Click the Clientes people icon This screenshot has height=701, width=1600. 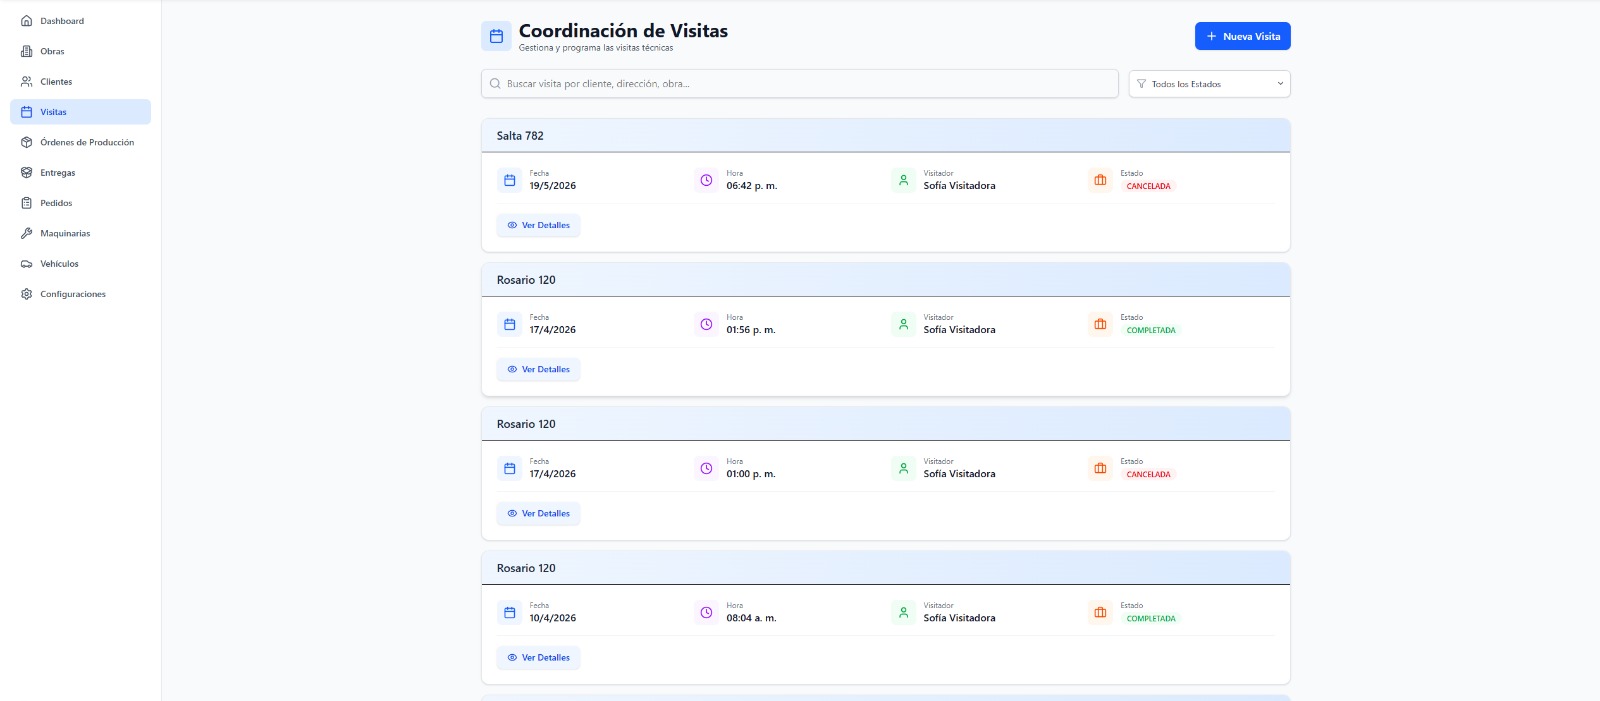27,82
